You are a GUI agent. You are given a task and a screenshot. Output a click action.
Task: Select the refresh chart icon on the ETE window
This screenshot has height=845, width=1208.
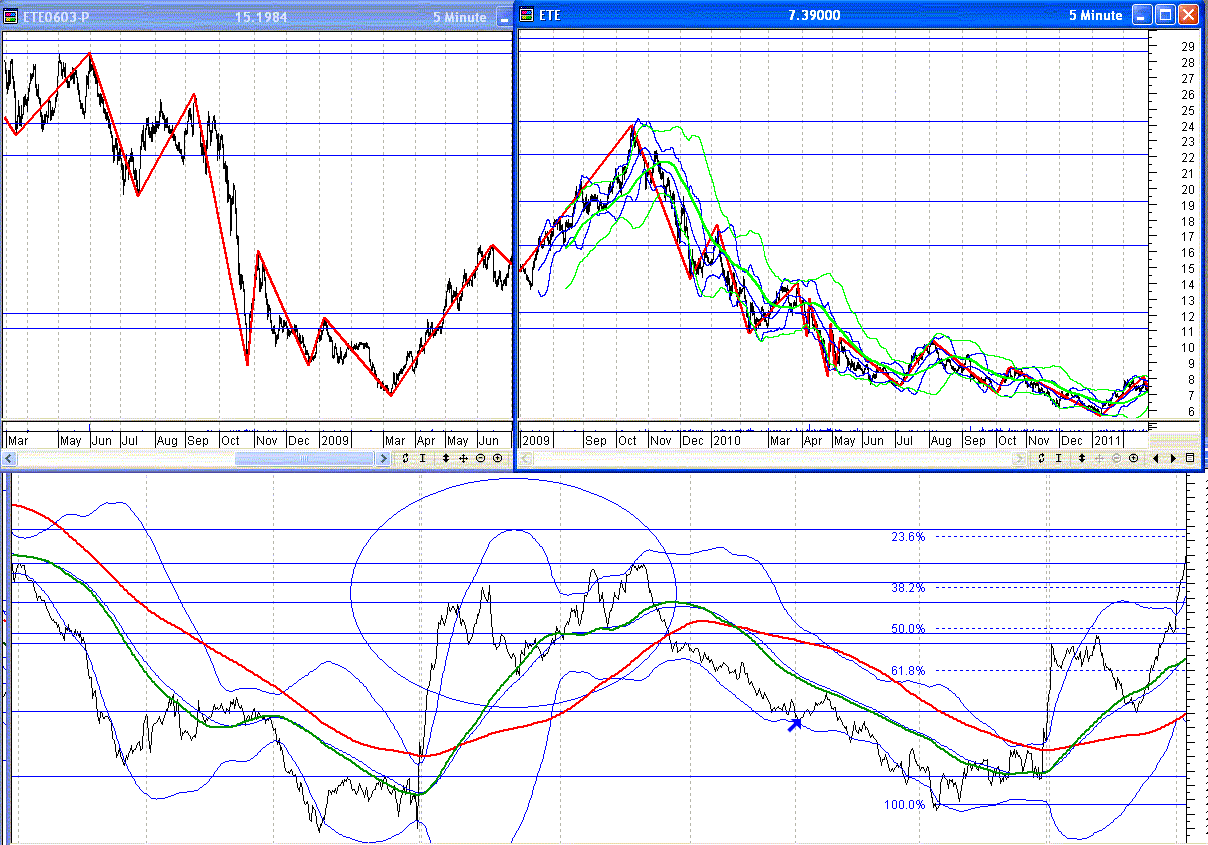click(1041, 458)
